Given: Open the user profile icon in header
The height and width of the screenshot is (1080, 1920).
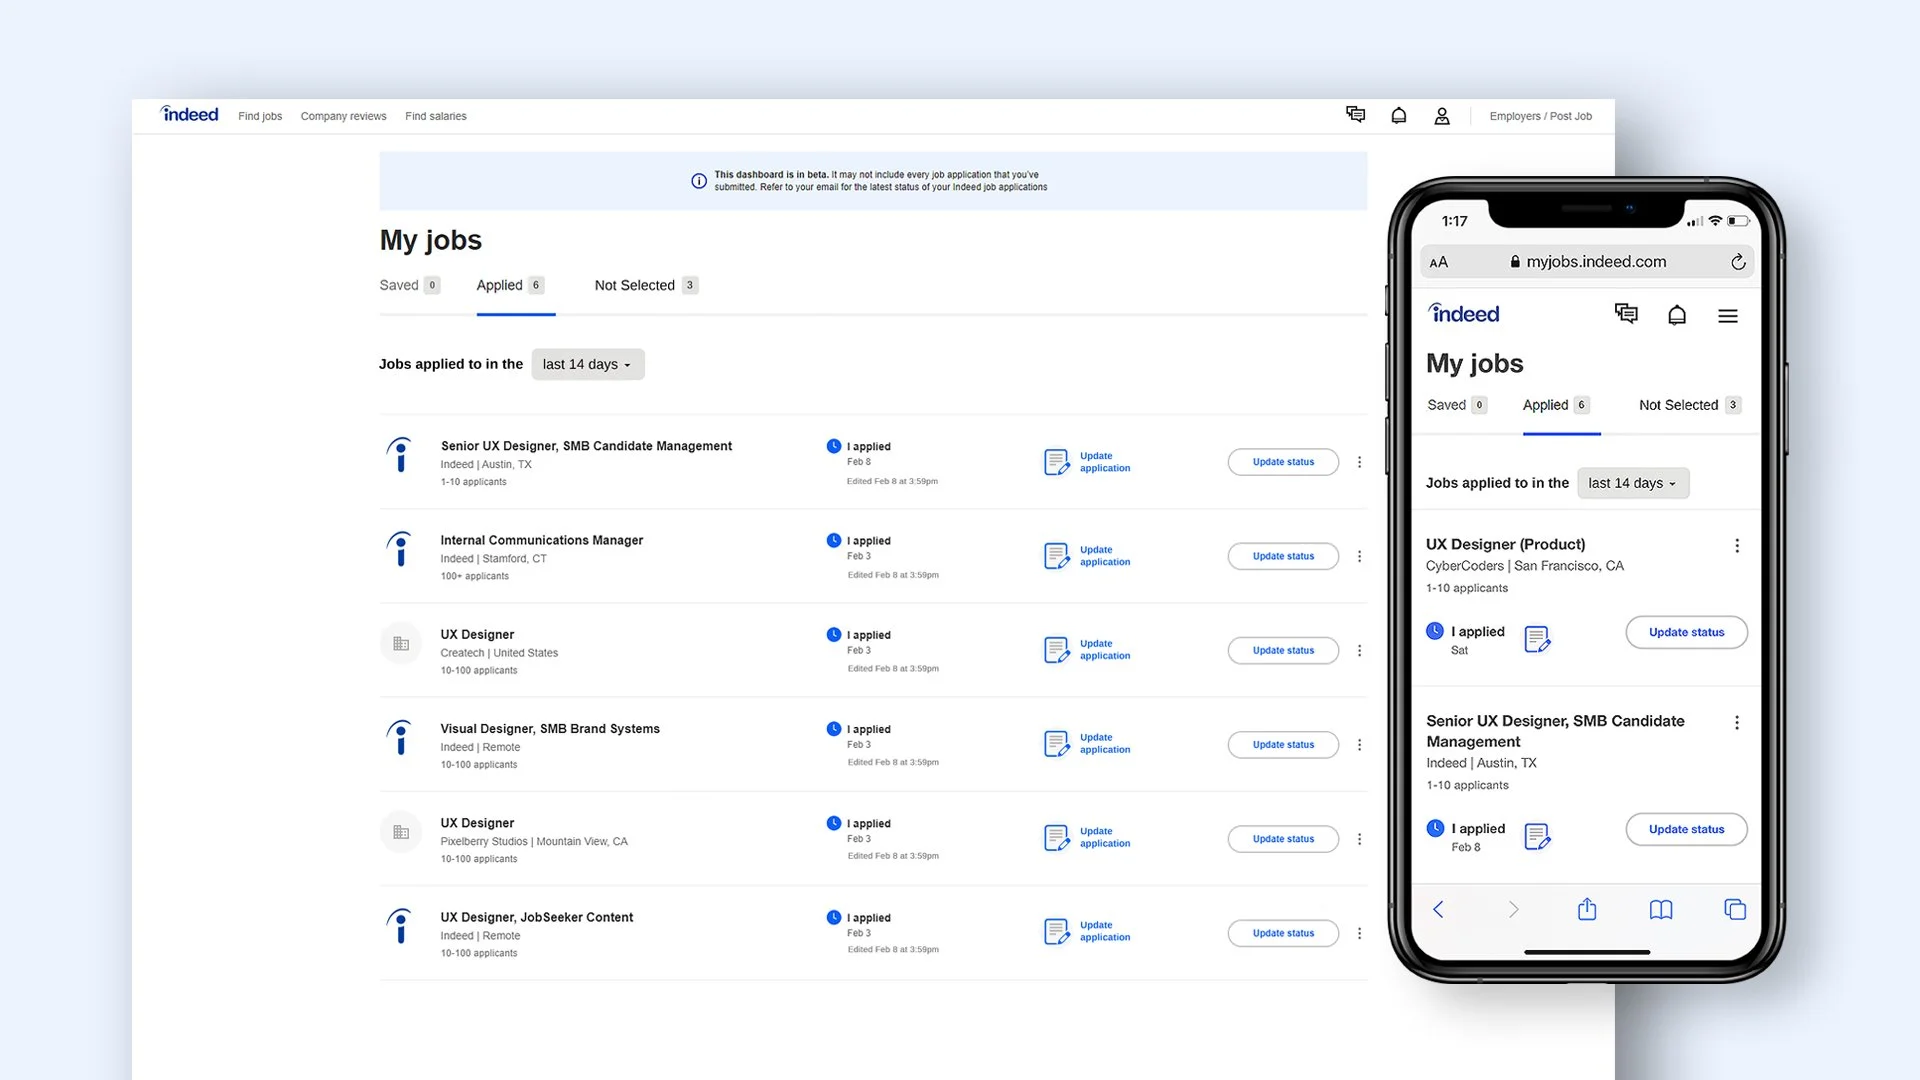Looking at the screenshot, I should coord(1442,116).
